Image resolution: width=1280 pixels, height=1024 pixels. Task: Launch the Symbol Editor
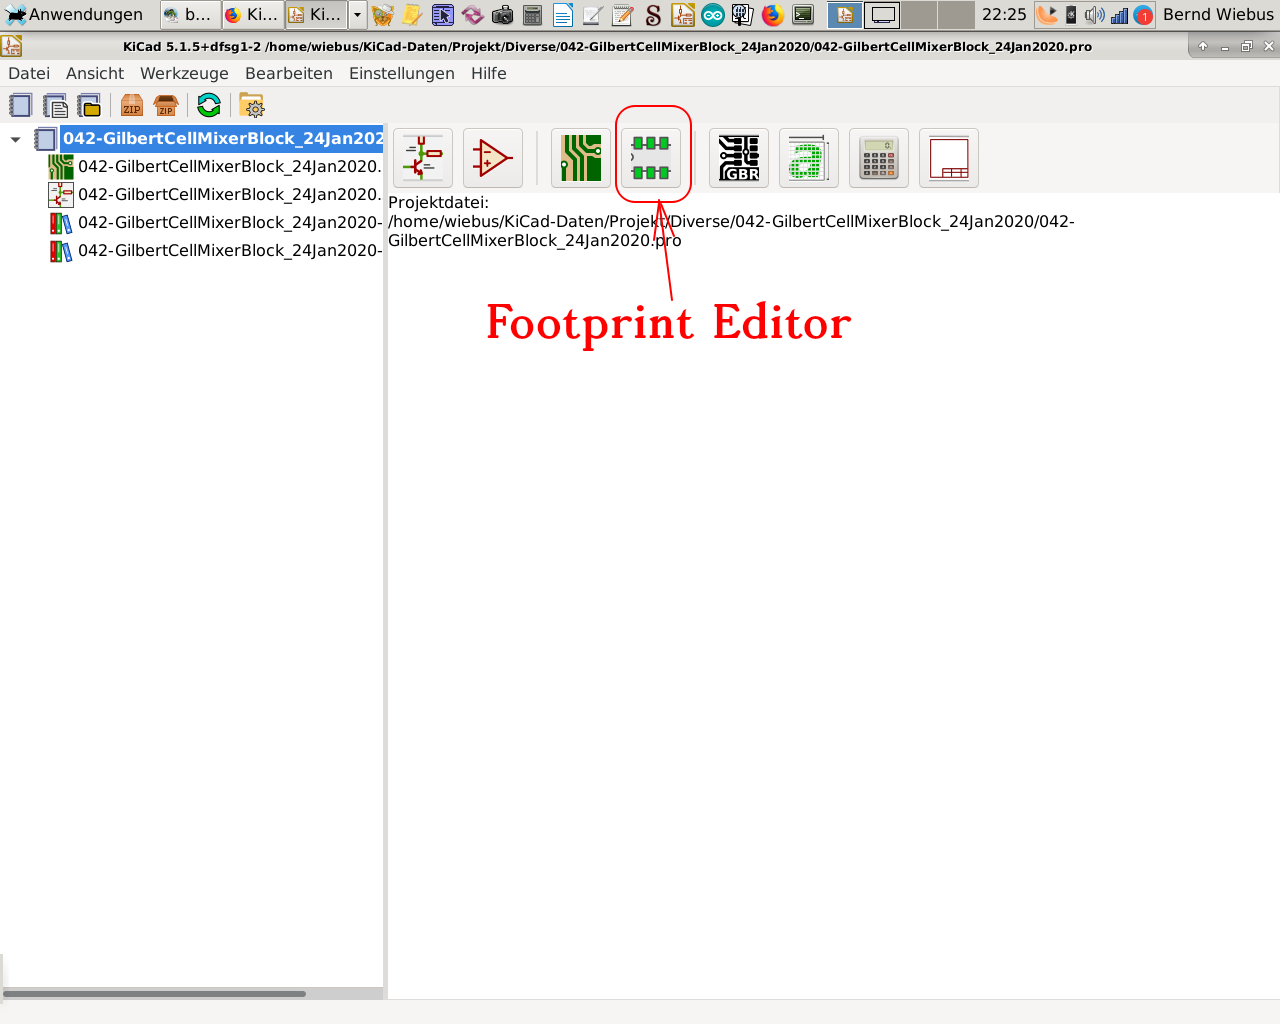click(493, 158)
